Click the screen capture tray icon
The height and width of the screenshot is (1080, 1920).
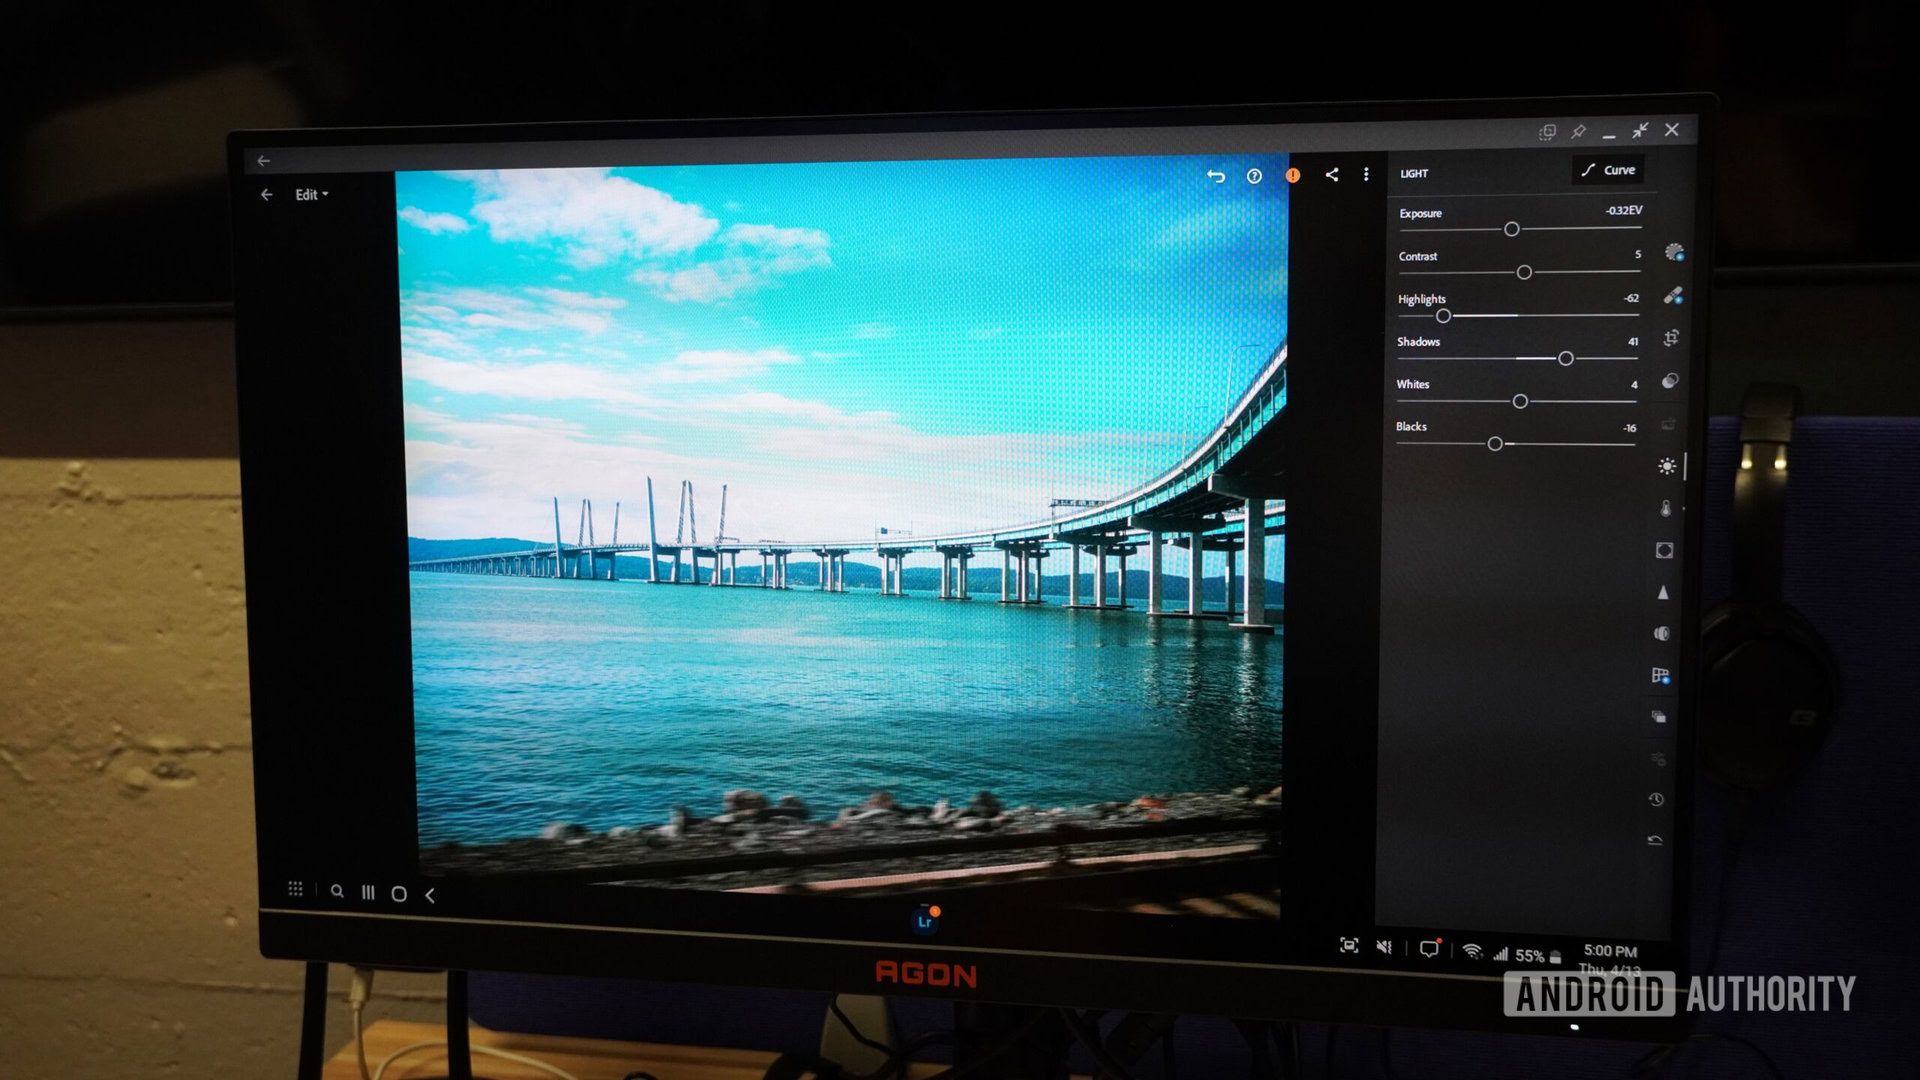(1349, 946)
